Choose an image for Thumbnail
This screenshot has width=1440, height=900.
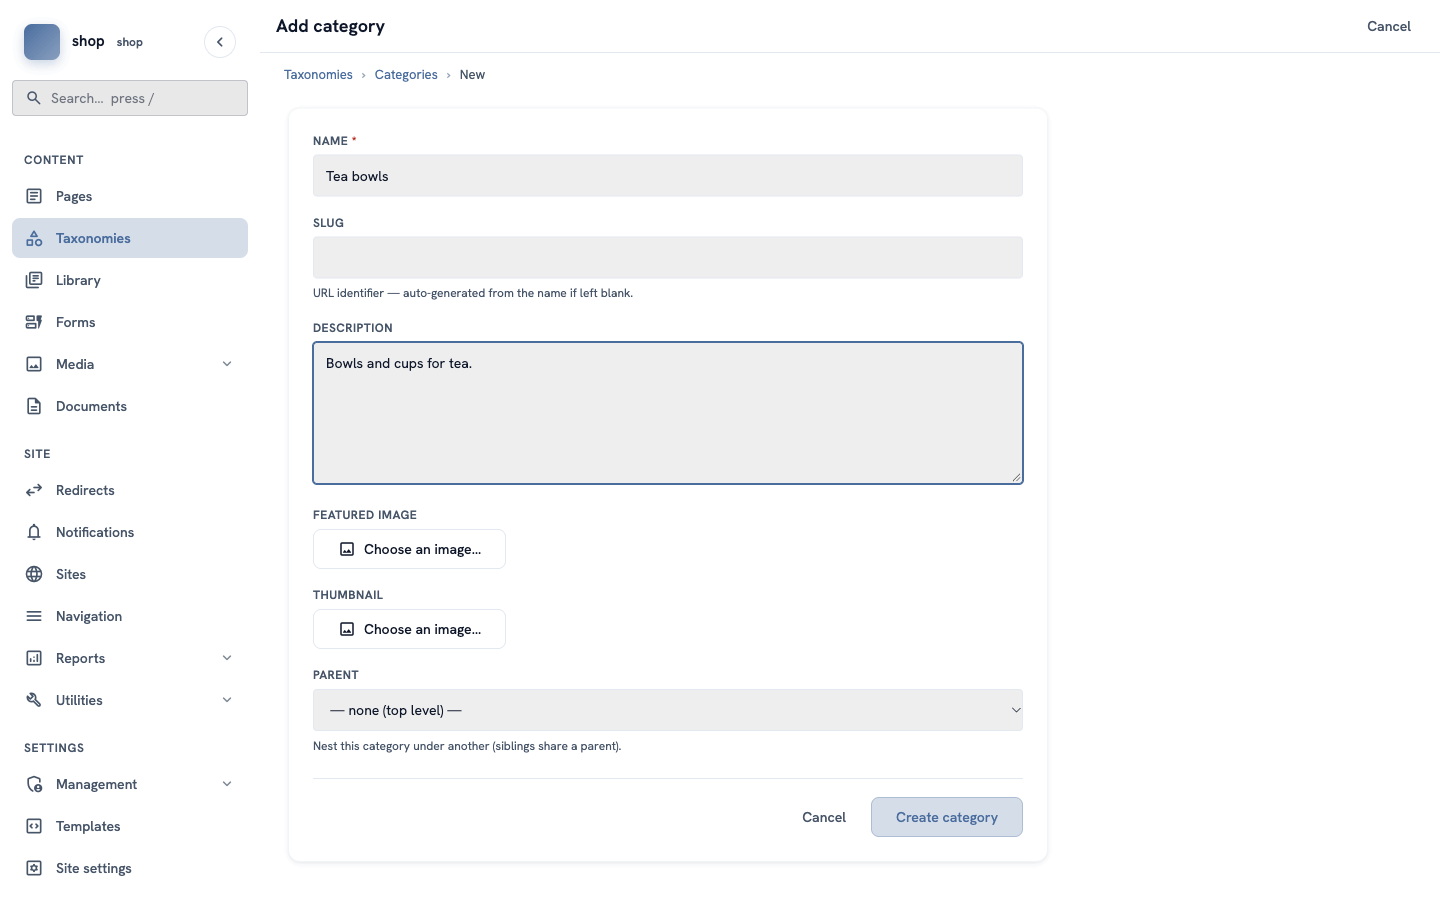[409, 629]
